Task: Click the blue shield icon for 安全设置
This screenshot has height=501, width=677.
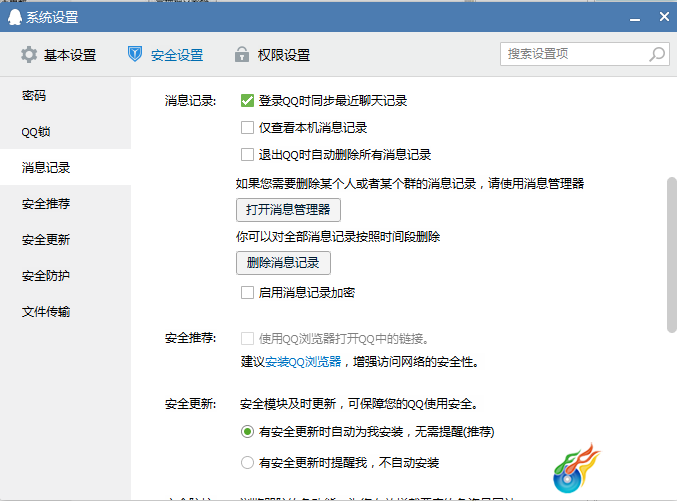Action: (135, 54)
